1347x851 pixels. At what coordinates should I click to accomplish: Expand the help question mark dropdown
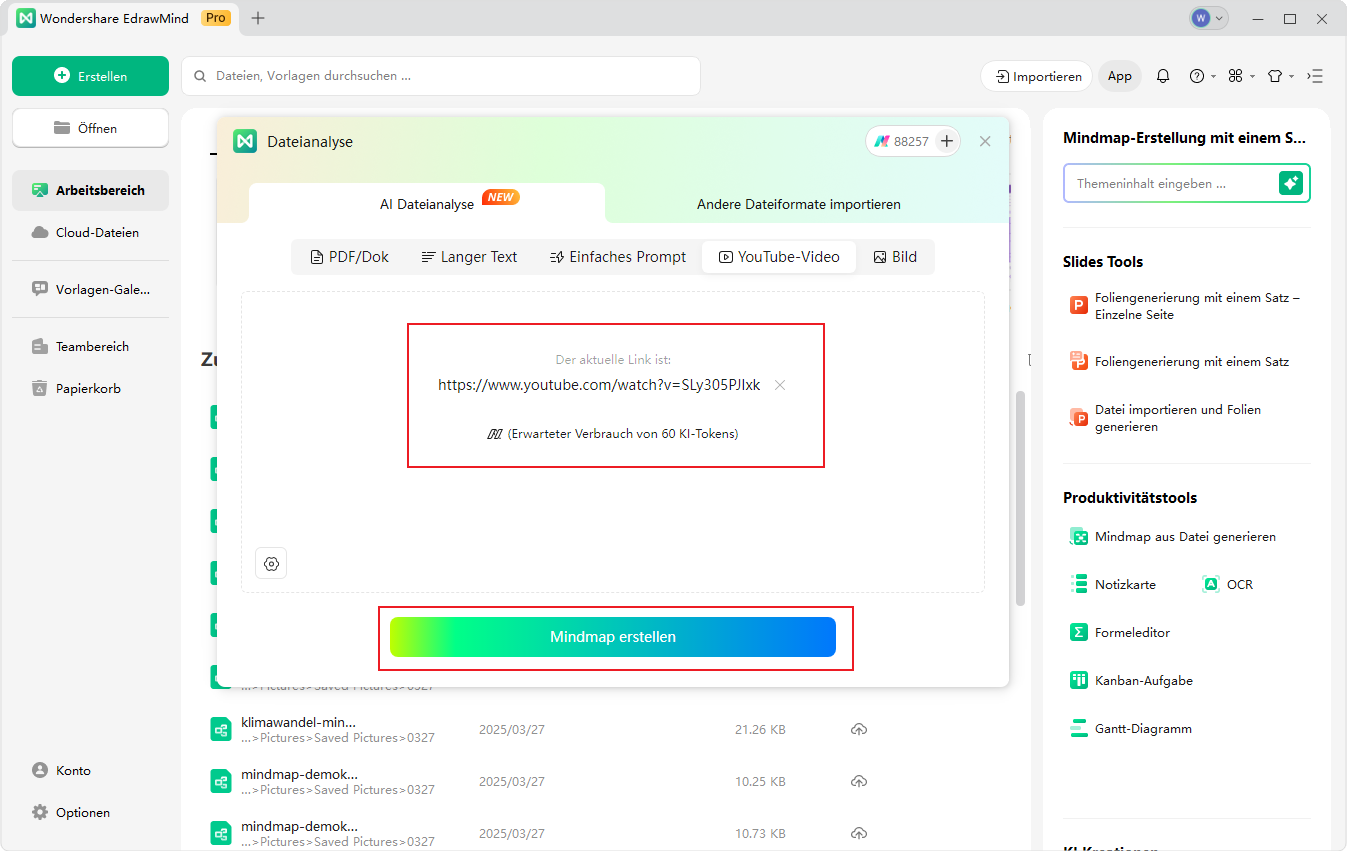tap(1201, 76)
